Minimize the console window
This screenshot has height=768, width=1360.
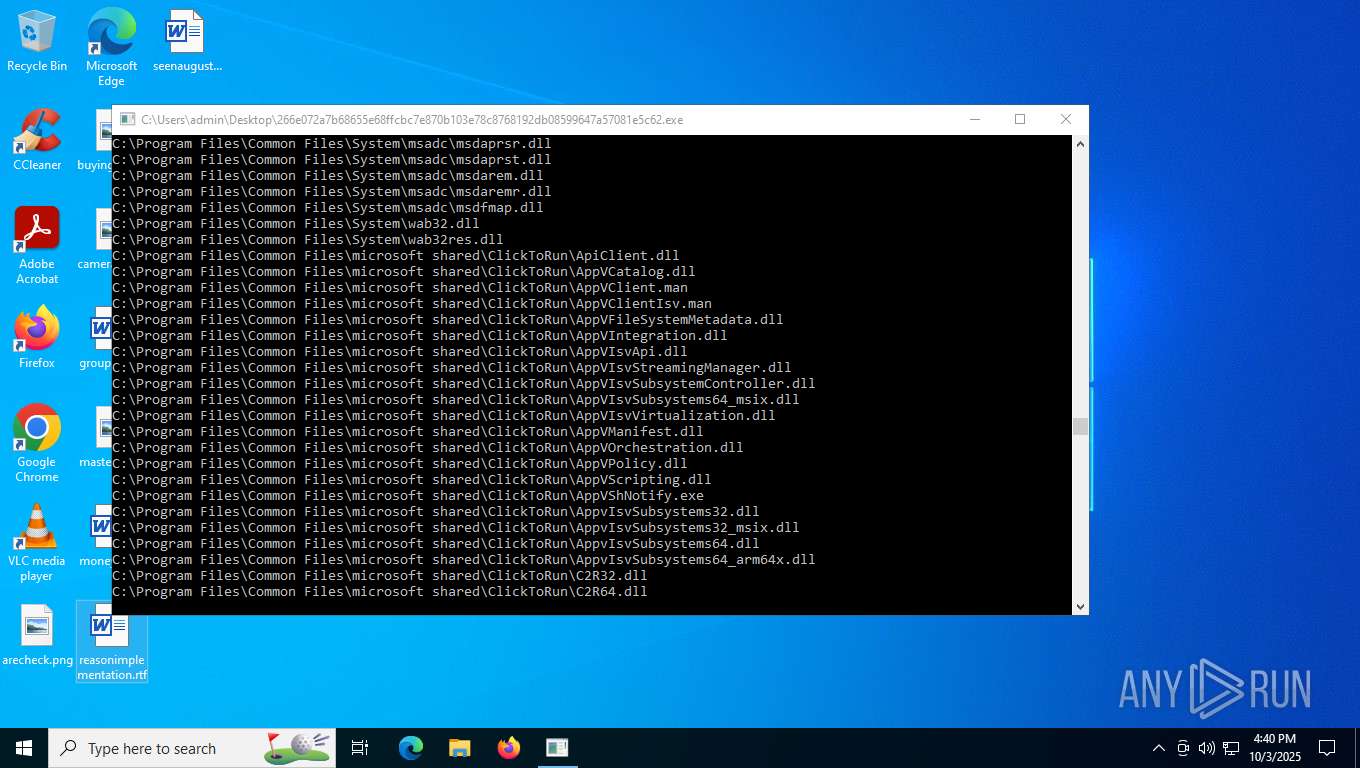(974, 119)
